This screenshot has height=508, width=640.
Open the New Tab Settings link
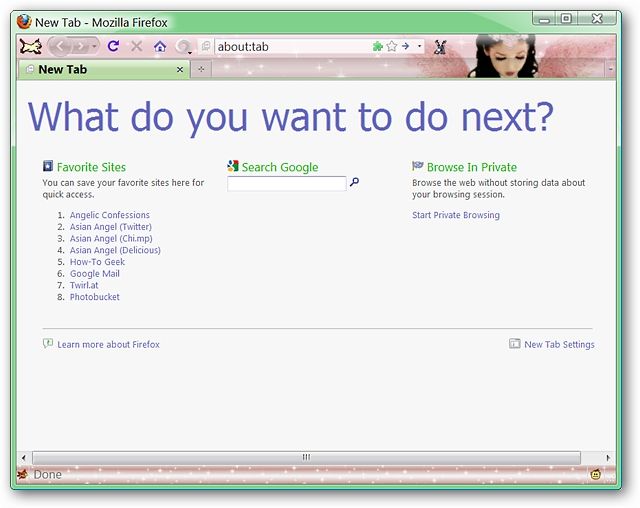tap(559, 344)
